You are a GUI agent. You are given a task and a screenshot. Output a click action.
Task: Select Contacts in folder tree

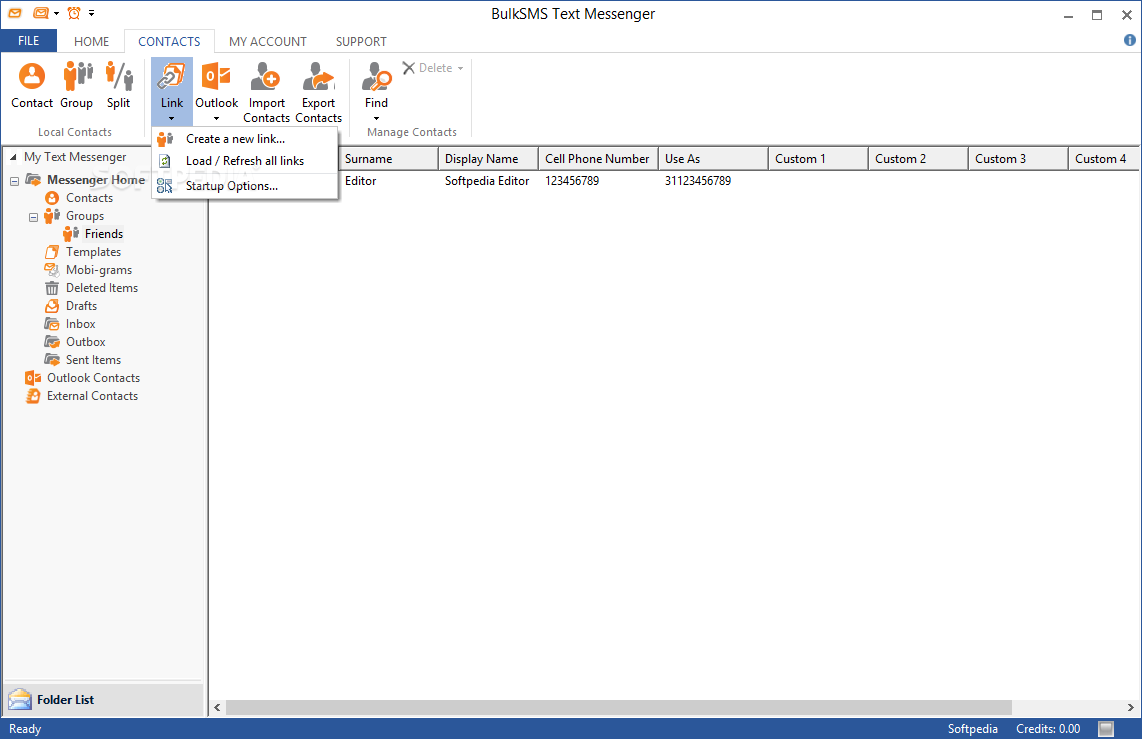[x=90, y=198]
